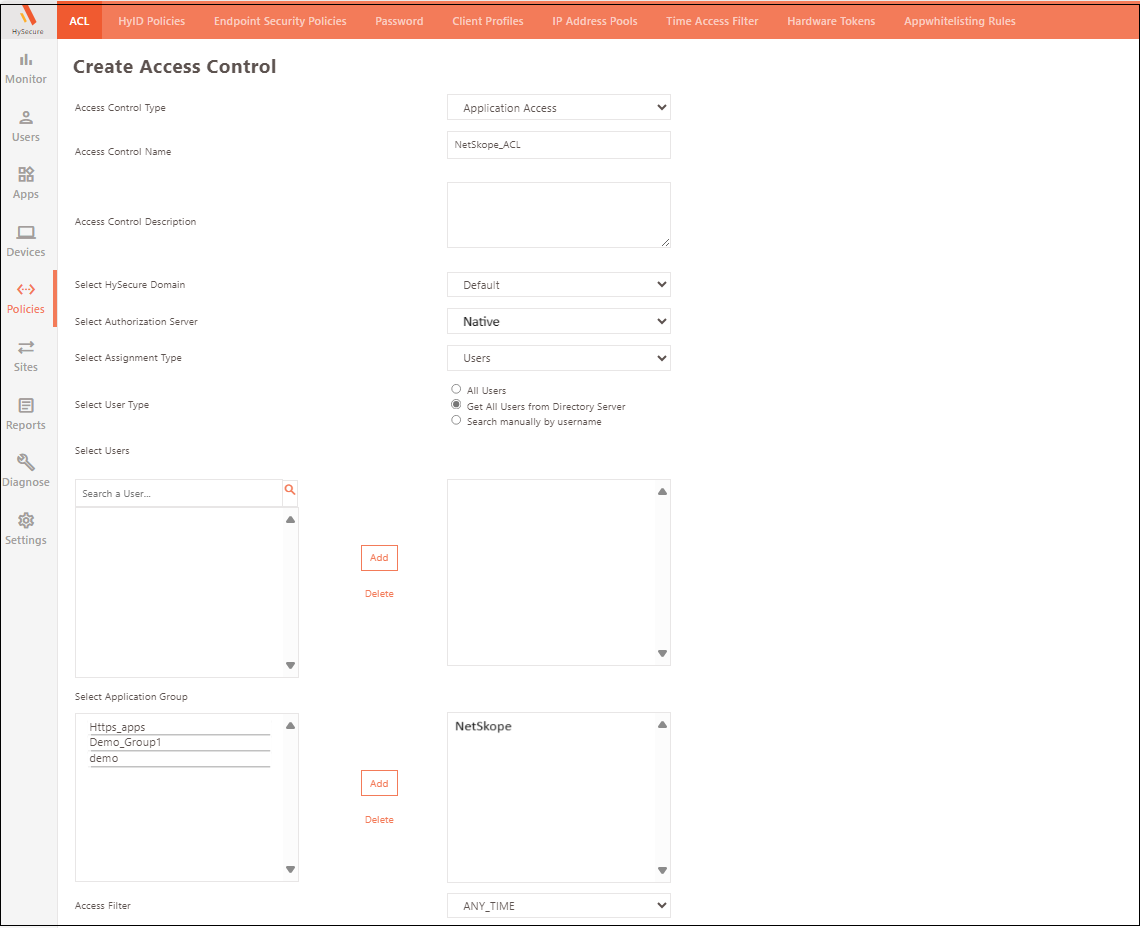Open the Diagnose wrench icon
Viewport: 1140px width, 928px height.
[x=26, y=470]
